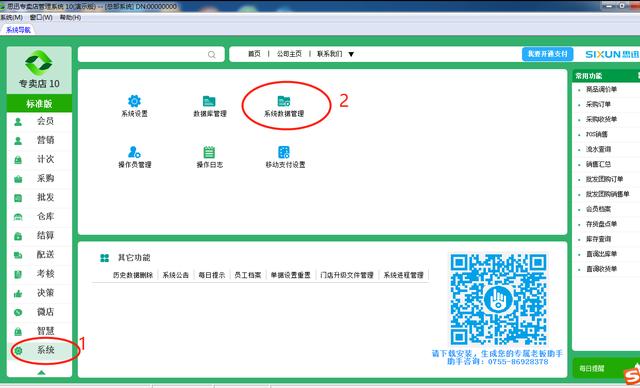The height and width of the screenshot is (388, 640).
Task: Open 门店升级文件管理
Action: (347, 275)
